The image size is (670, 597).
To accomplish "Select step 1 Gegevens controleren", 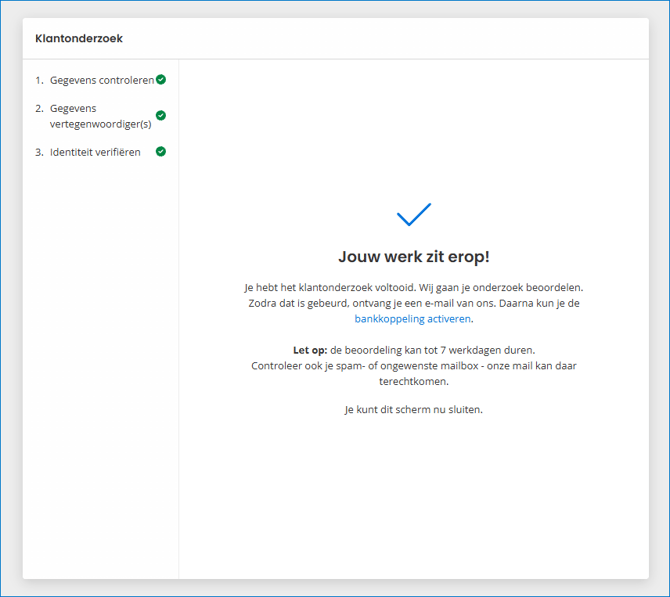I will pos(102,80).
